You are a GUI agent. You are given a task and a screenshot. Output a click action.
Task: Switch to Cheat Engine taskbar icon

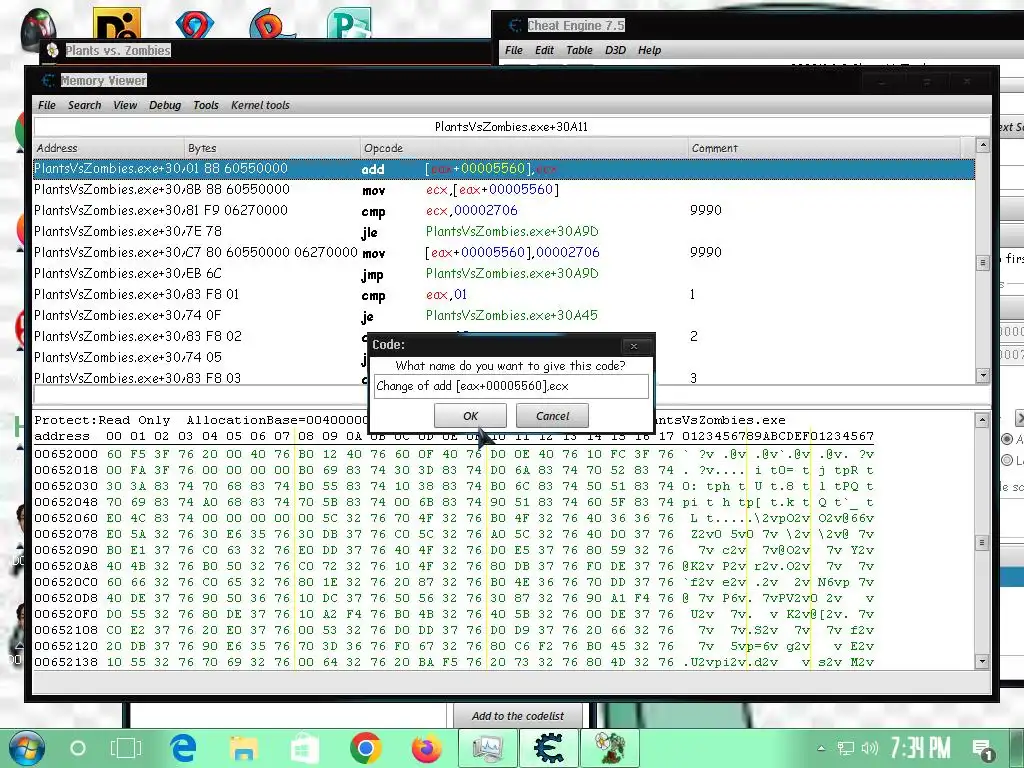click(x=549, y=748)
